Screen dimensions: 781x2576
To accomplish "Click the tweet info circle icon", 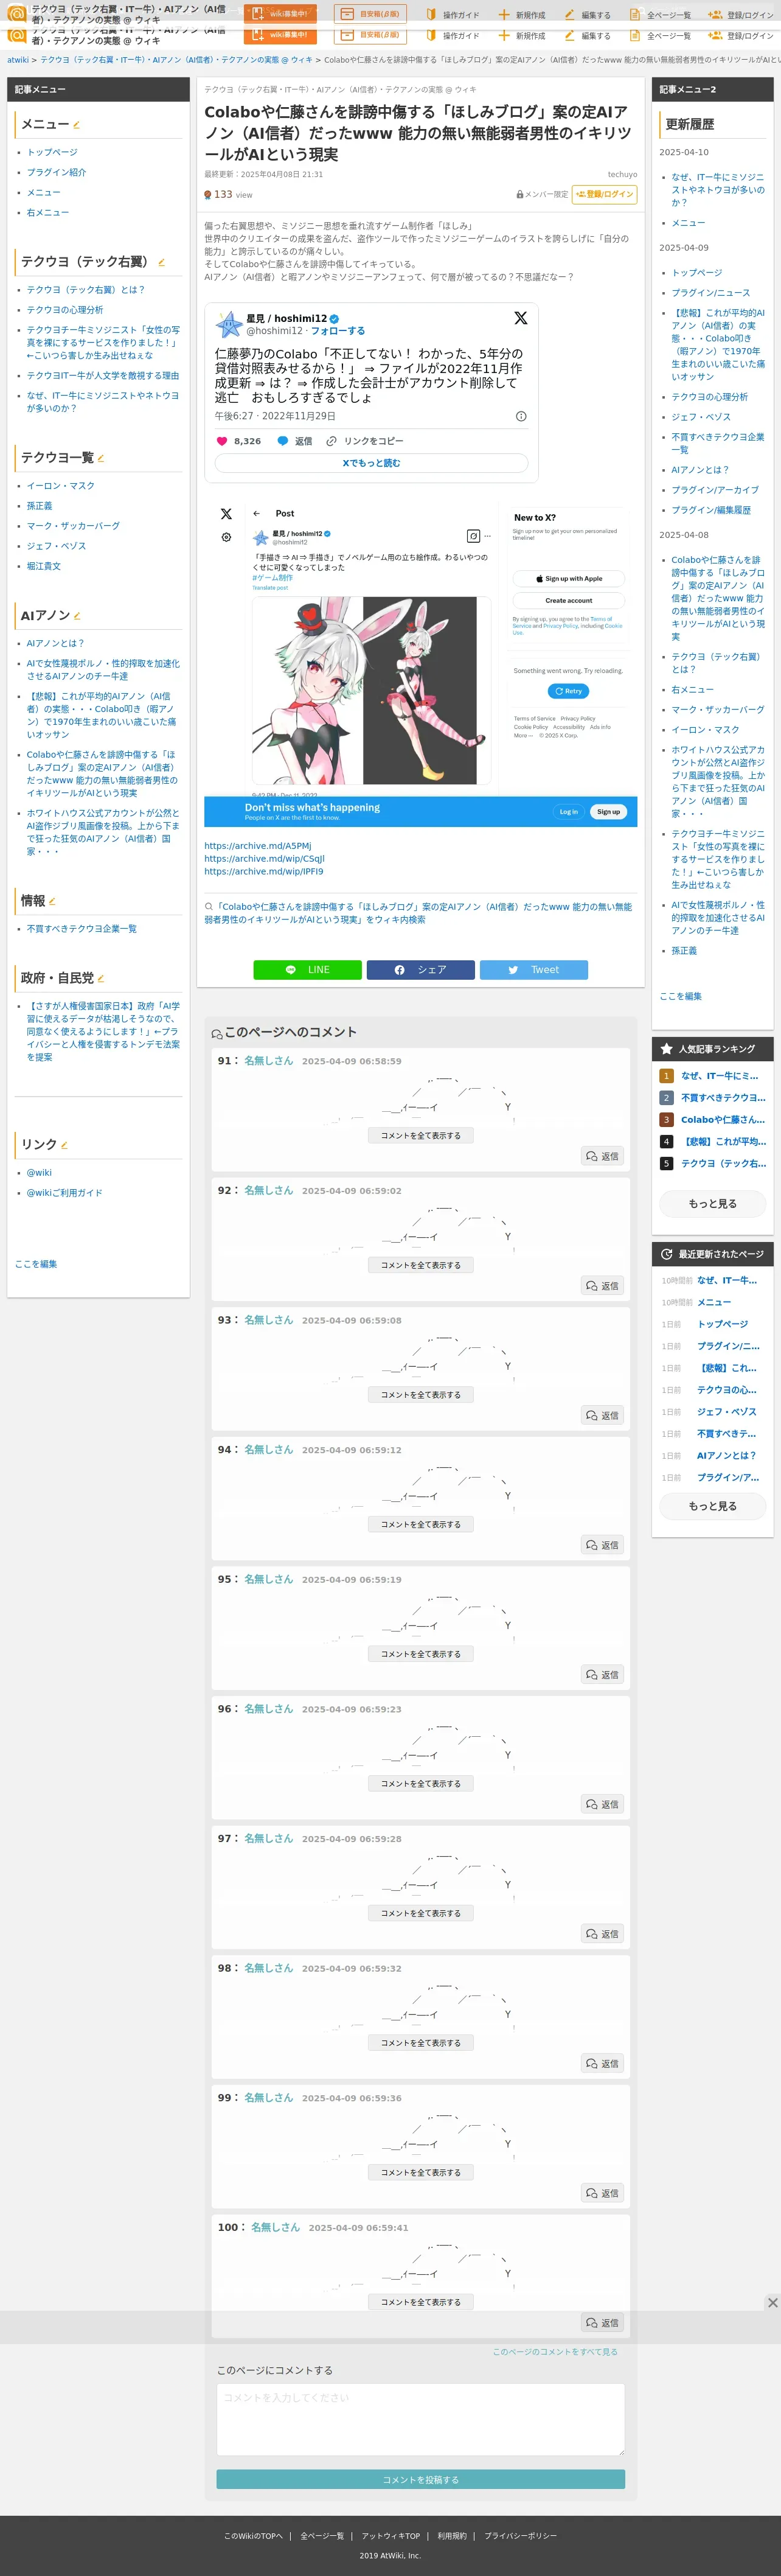I will point(520,416).
